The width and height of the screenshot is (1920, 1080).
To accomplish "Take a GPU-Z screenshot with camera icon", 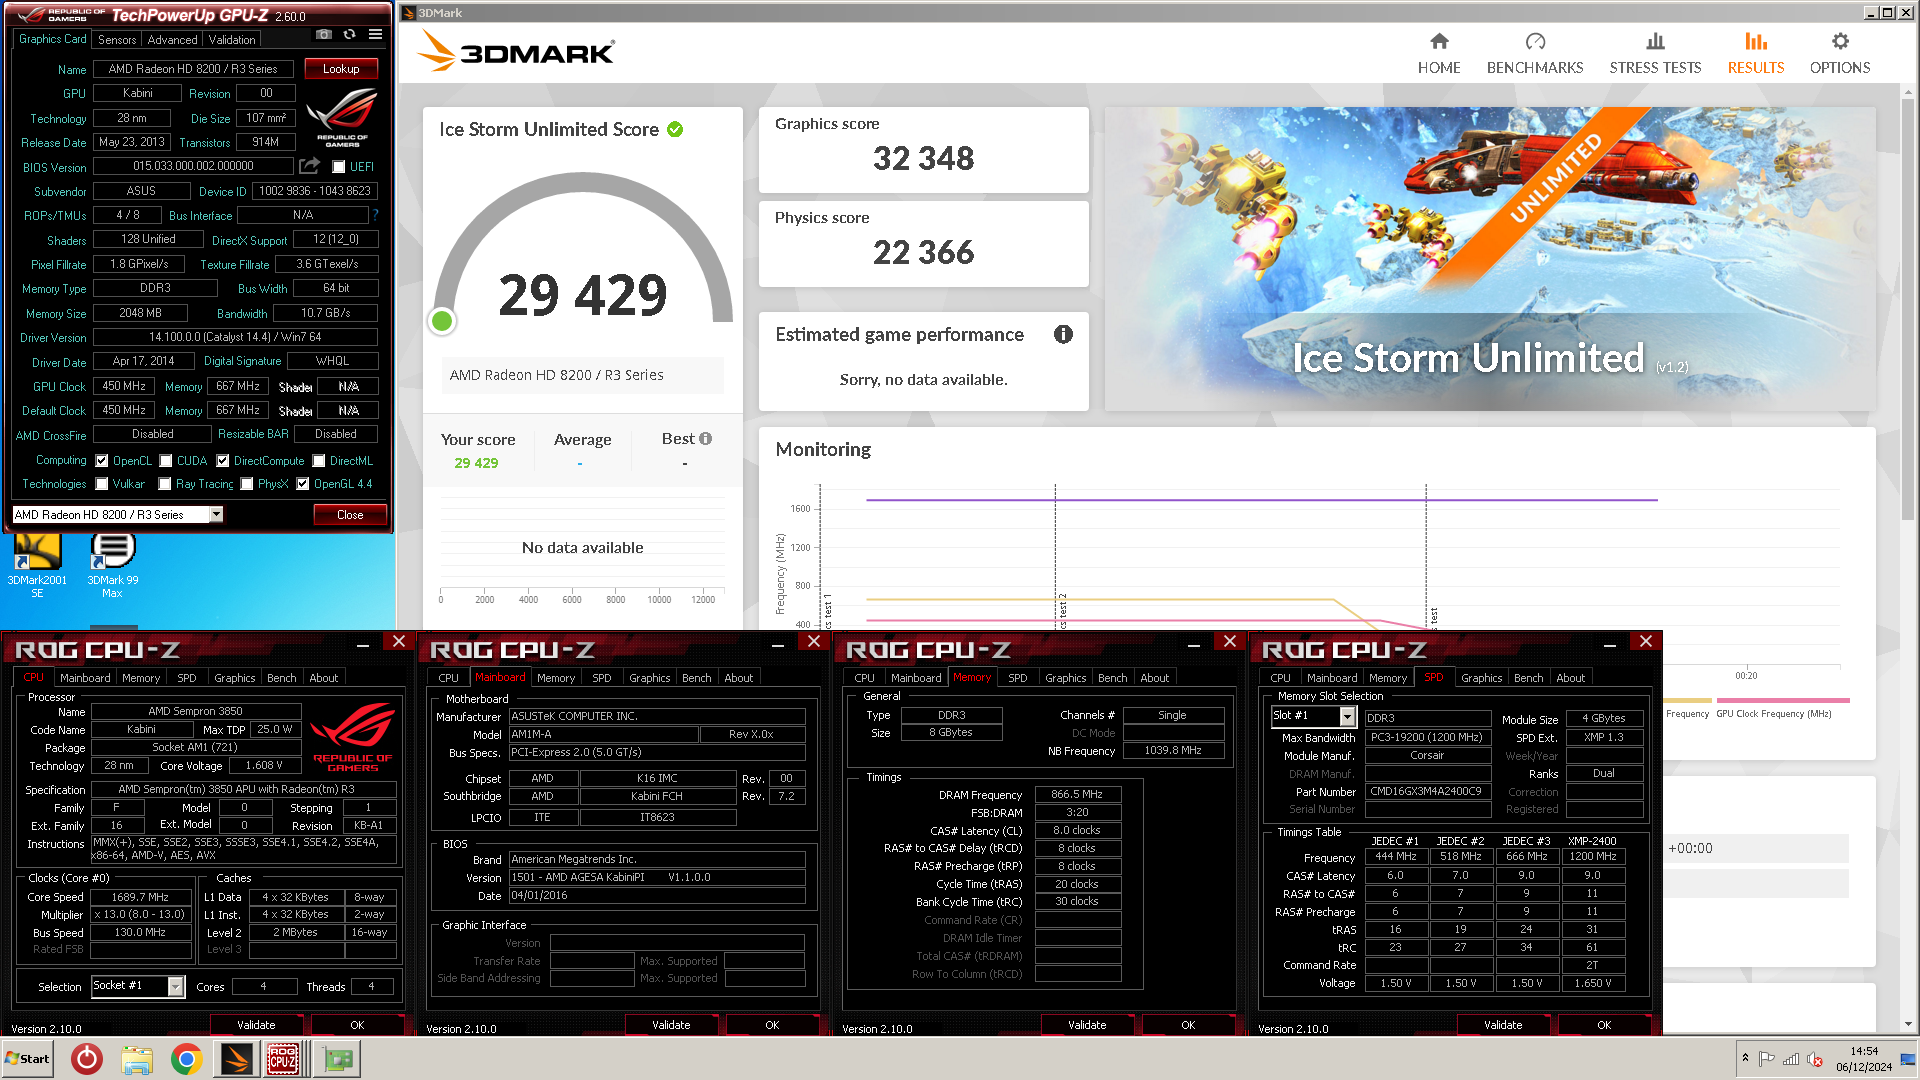I will (x=324, y=34).
